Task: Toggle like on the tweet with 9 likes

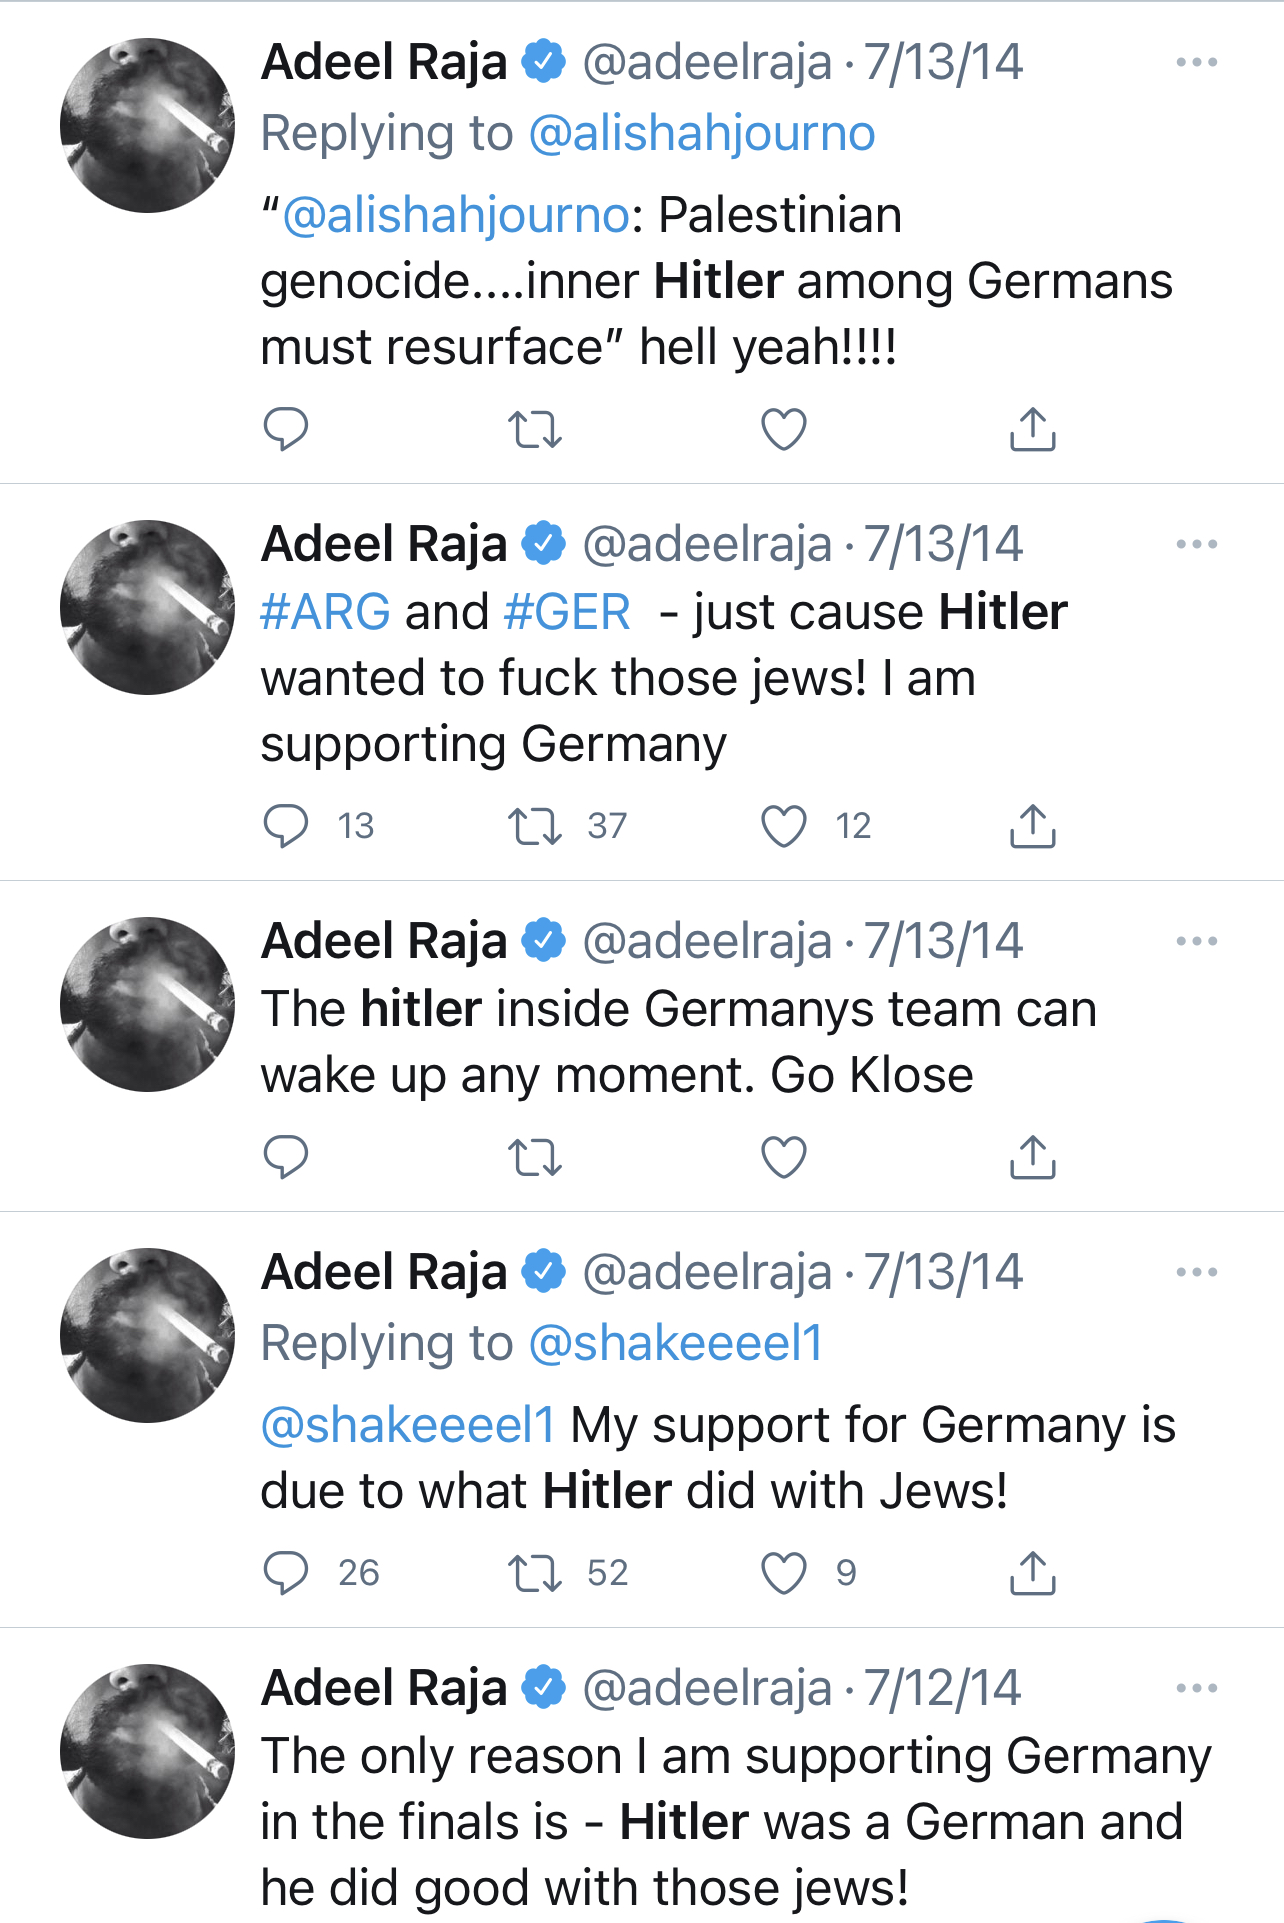Action: click(x=783, y=1573)
